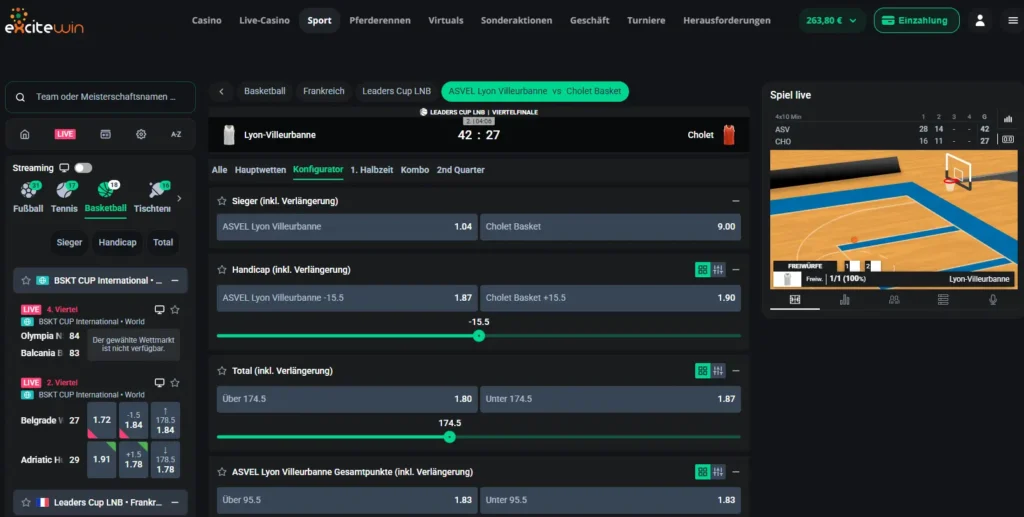Show more sports with right chevron

tap(180, 198)
